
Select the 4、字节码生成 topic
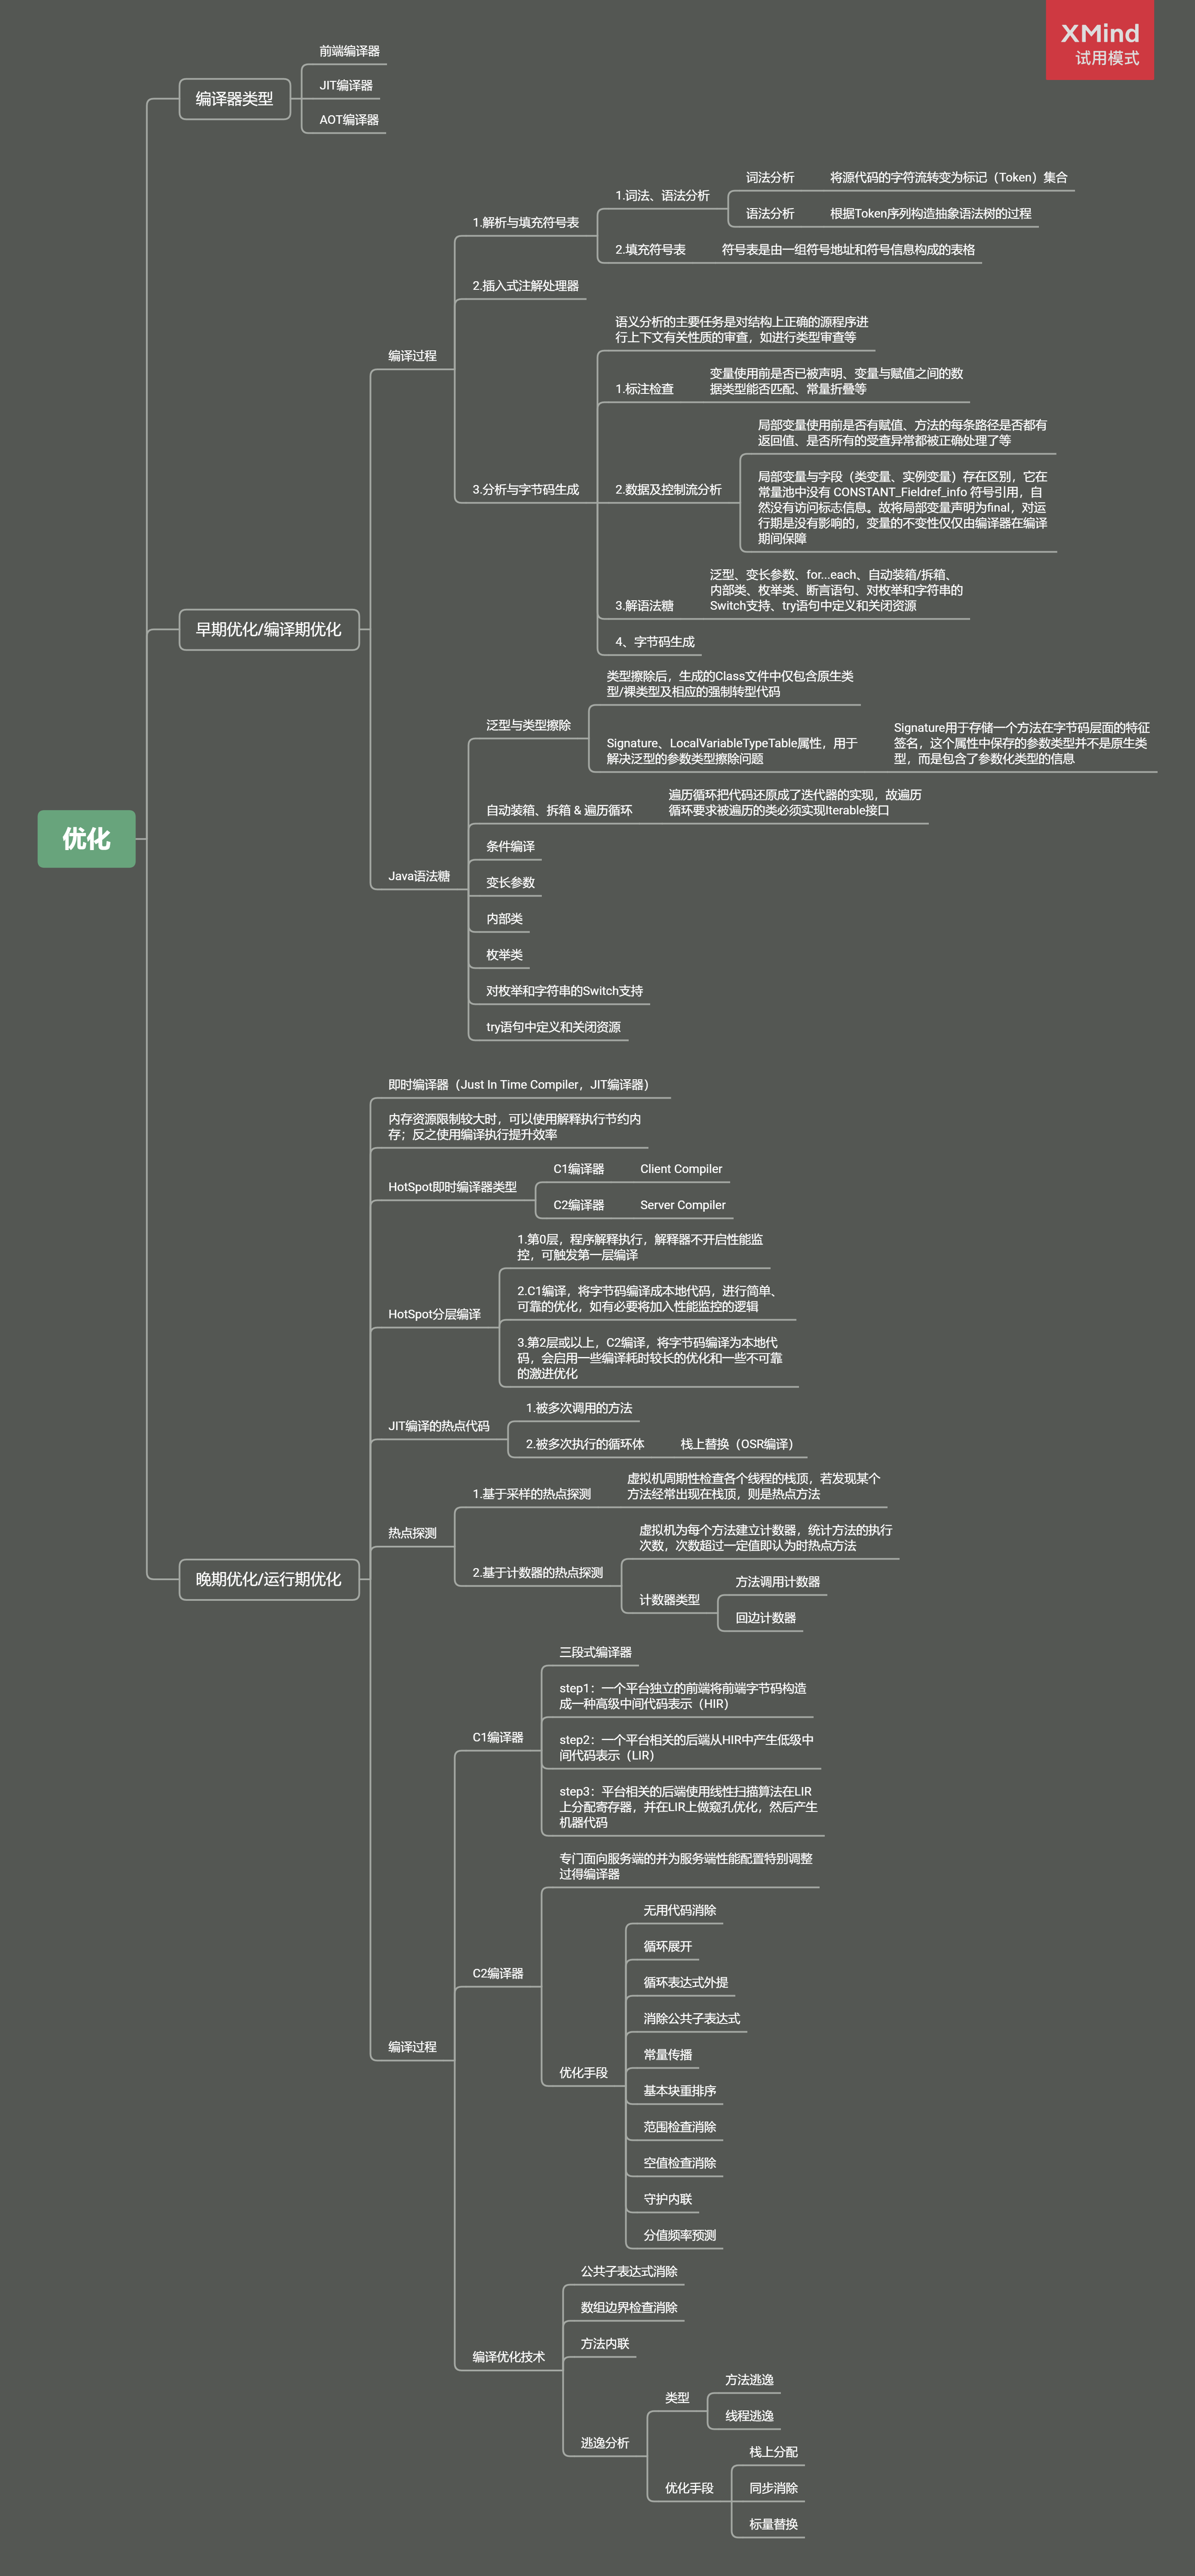(655, 641)
